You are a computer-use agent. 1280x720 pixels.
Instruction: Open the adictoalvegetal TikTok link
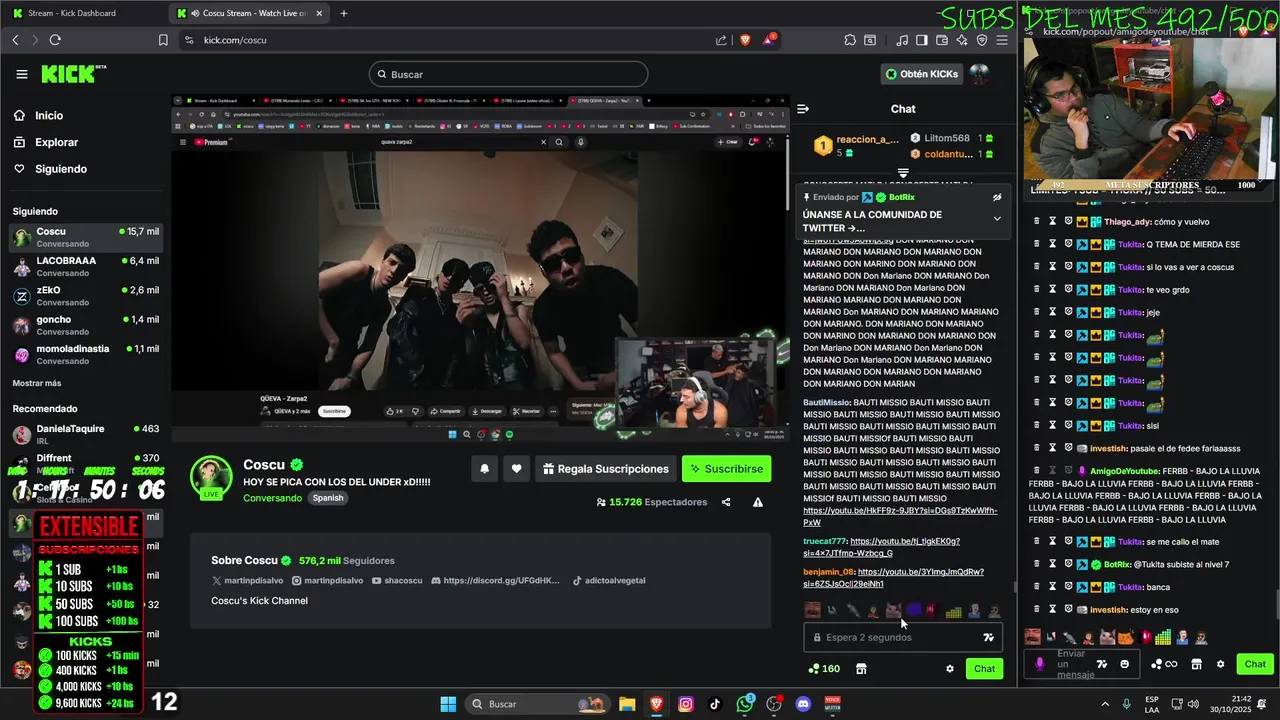pos(609,581)
